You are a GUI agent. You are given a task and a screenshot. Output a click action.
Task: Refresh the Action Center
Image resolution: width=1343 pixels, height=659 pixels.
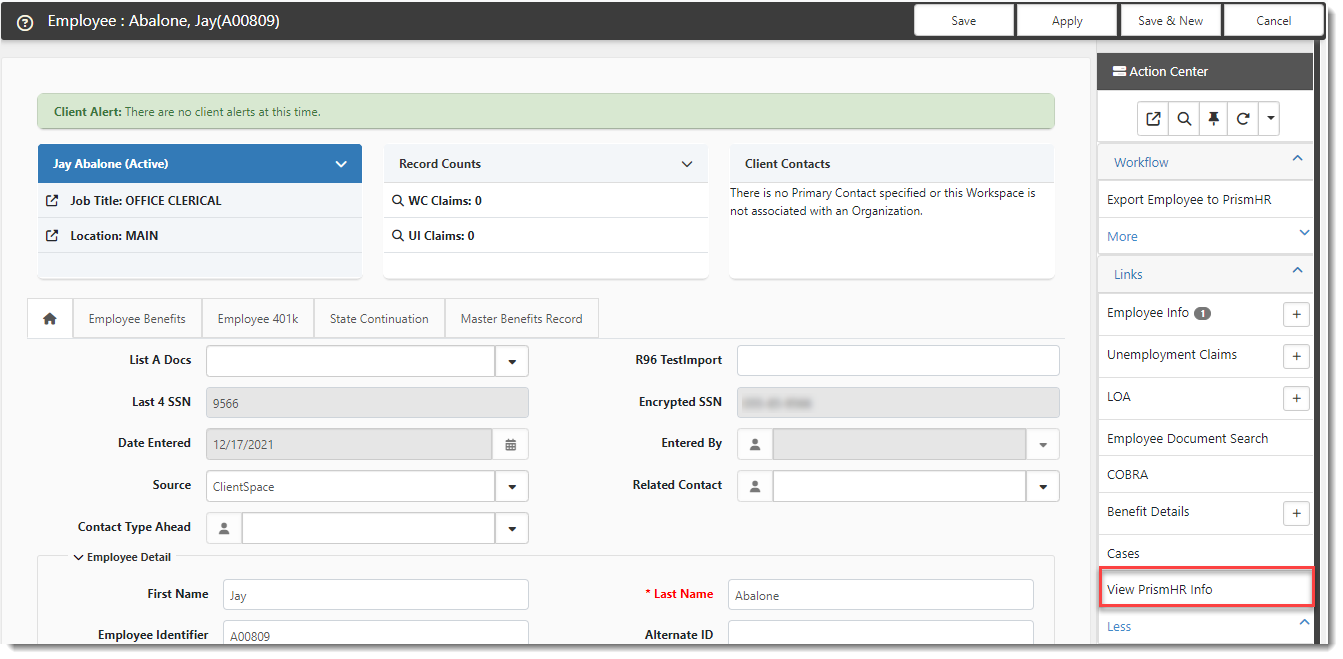tap(1243, 119)
